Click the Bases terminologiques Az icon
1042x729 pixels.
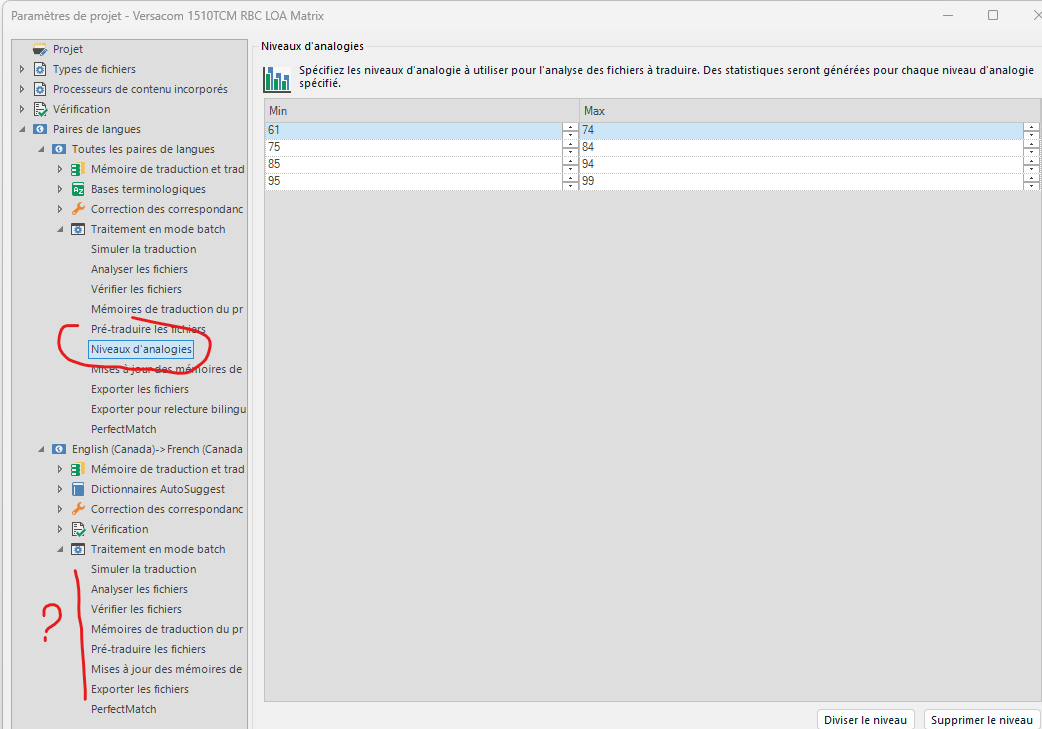[x=78, y=189]
